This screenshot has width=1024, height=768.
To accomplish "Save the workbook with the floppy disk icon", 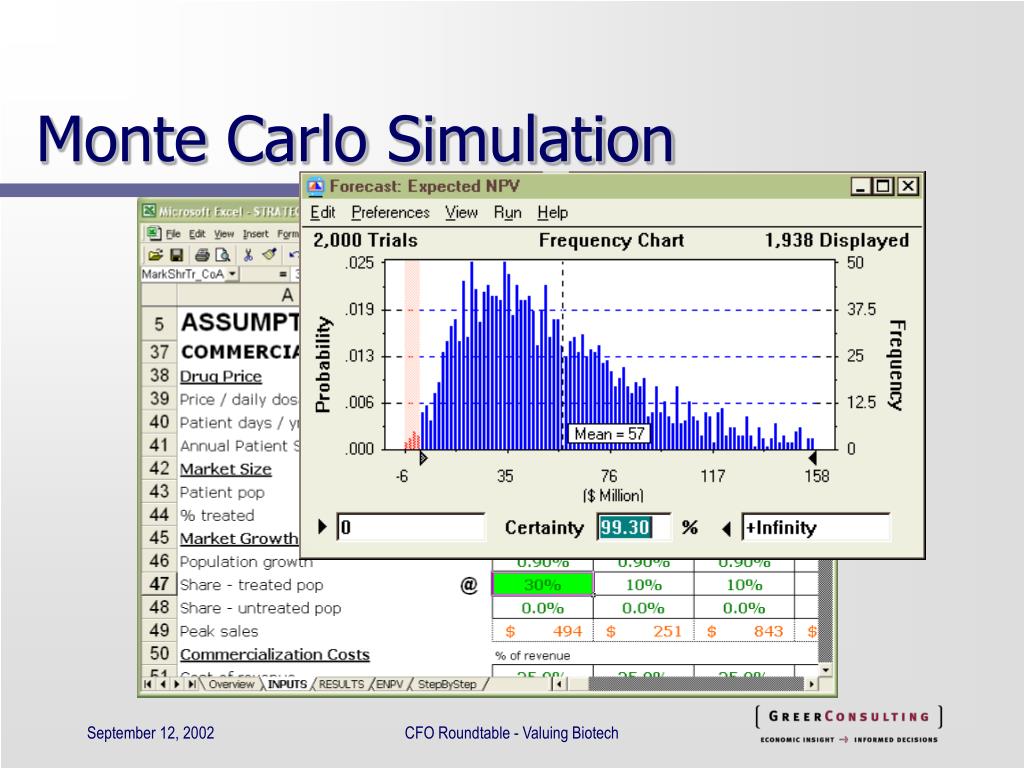I will [176, 255].
